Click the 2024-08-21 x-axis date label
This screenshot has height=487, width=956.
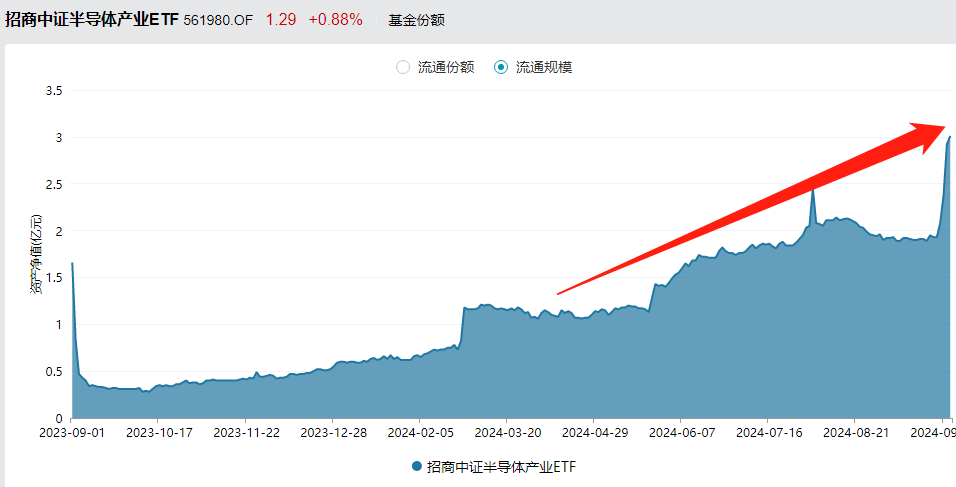tap(854, 433)
